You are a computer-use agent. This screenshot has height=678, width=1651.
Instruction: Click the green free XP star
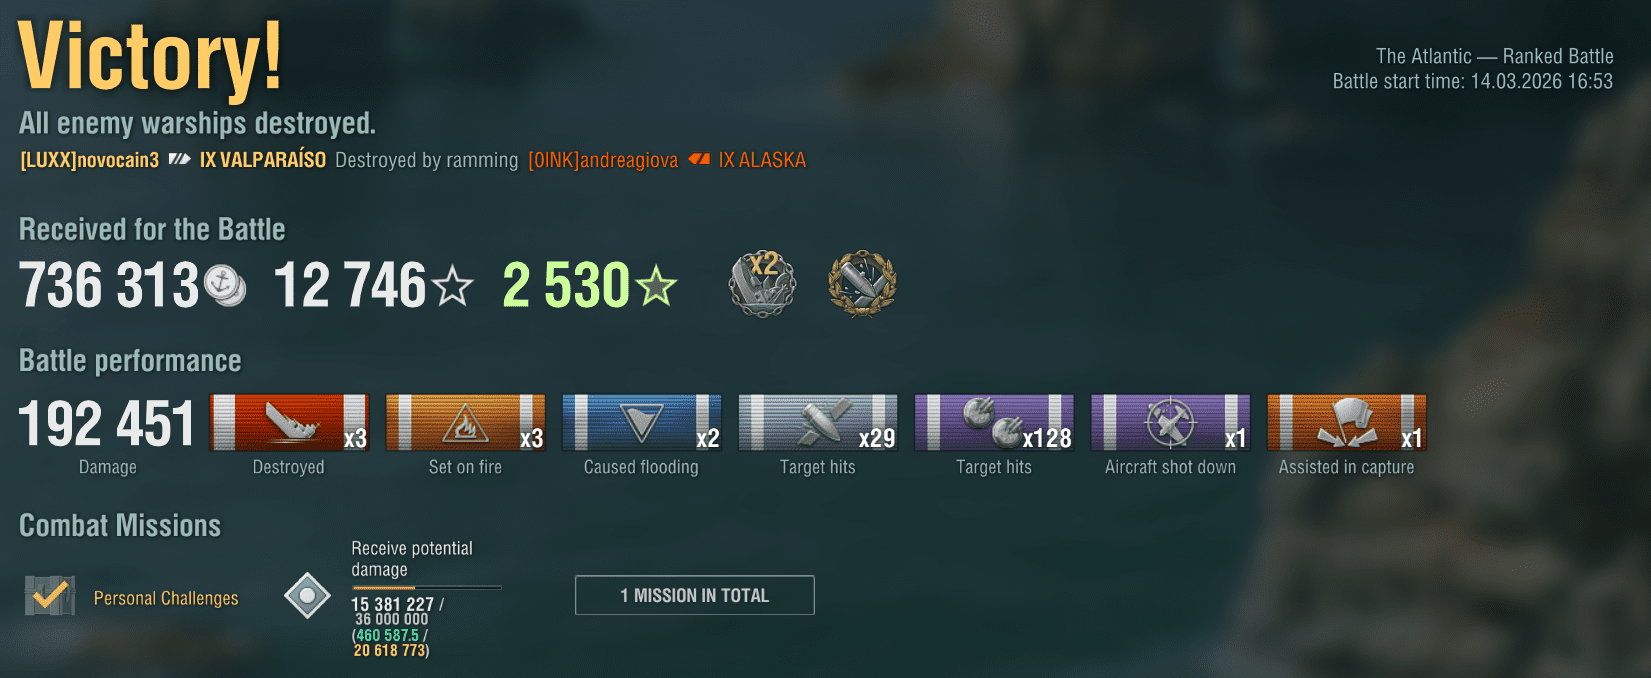point(657,286)
